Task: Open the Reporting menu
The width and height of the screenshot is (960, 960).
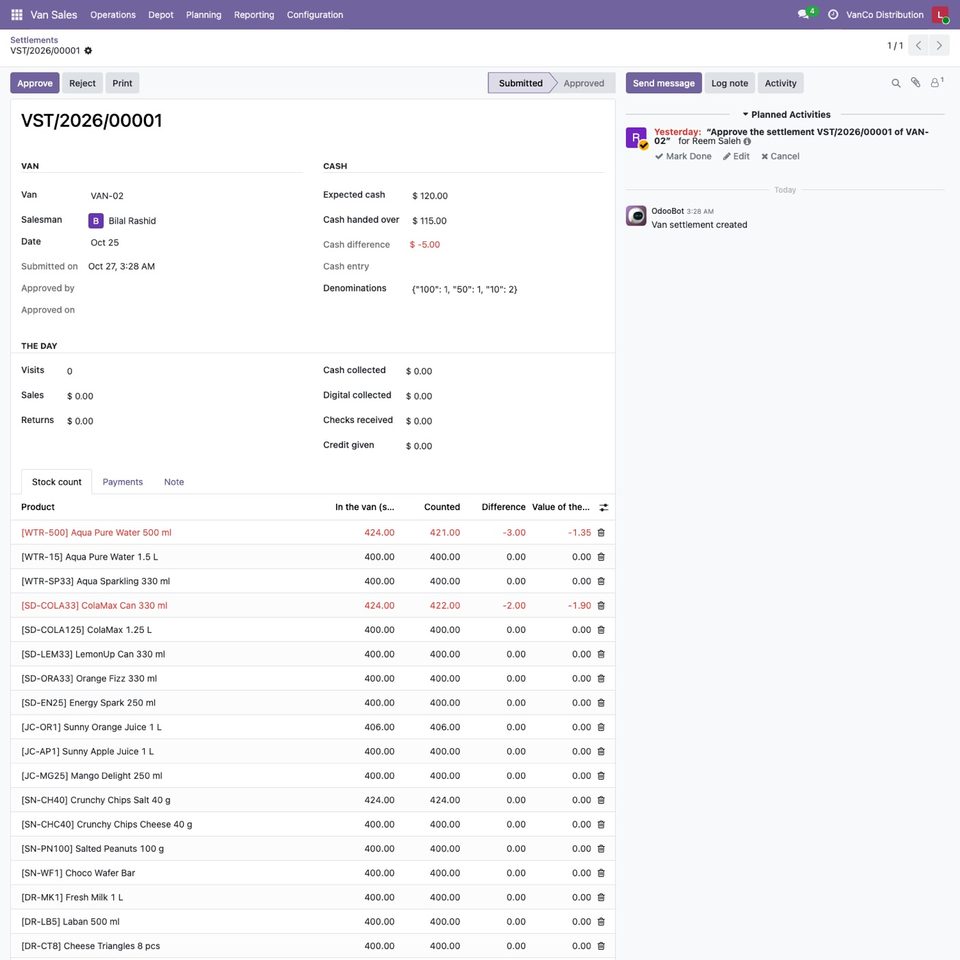Action: (x=254, y=15)
